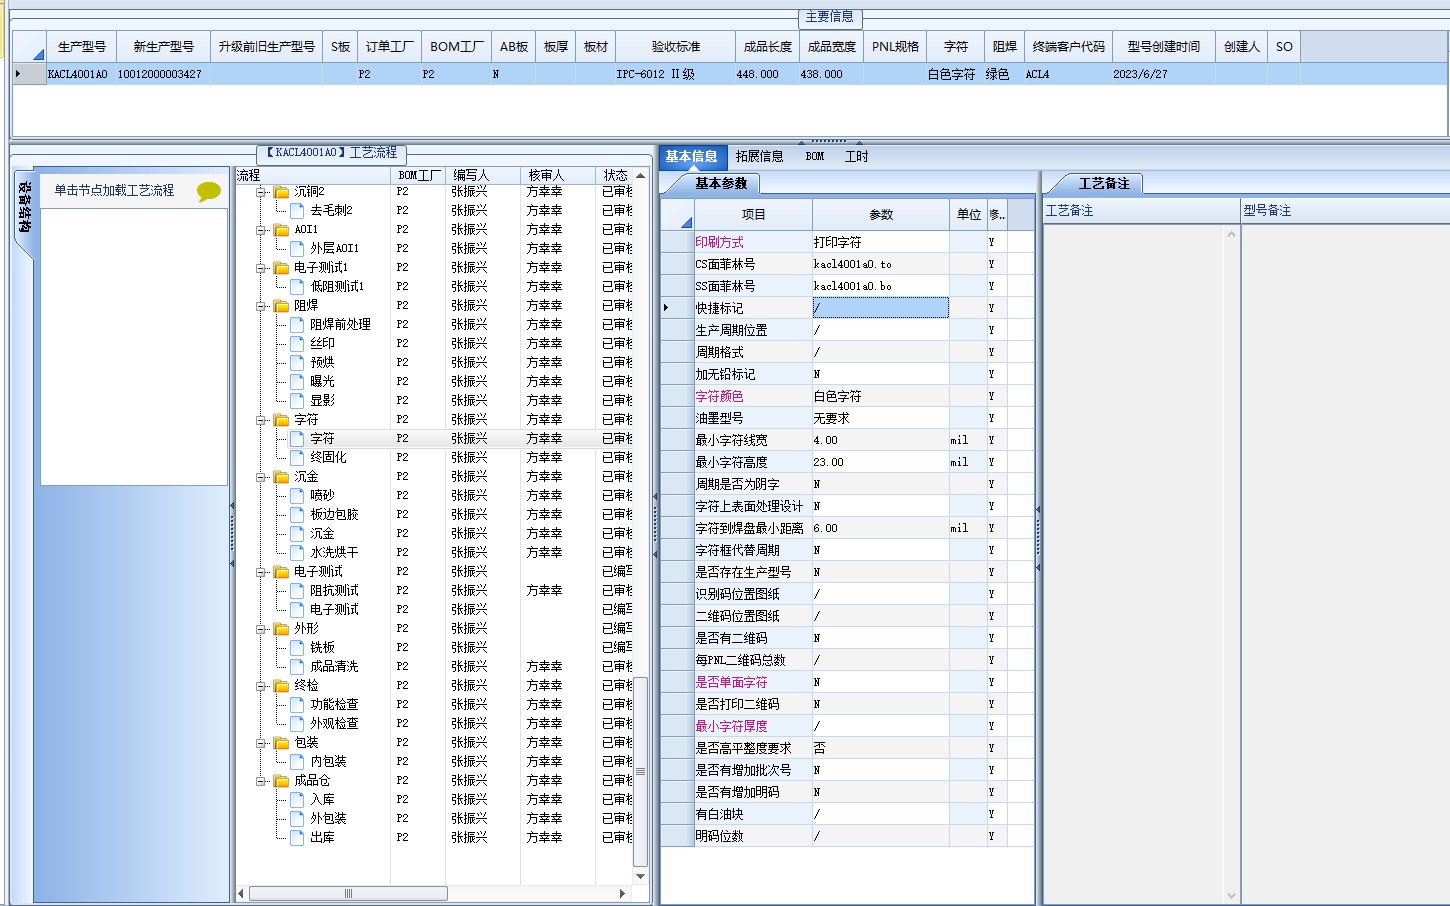Click folder icon of 沉金 node

tap(281, 477)
